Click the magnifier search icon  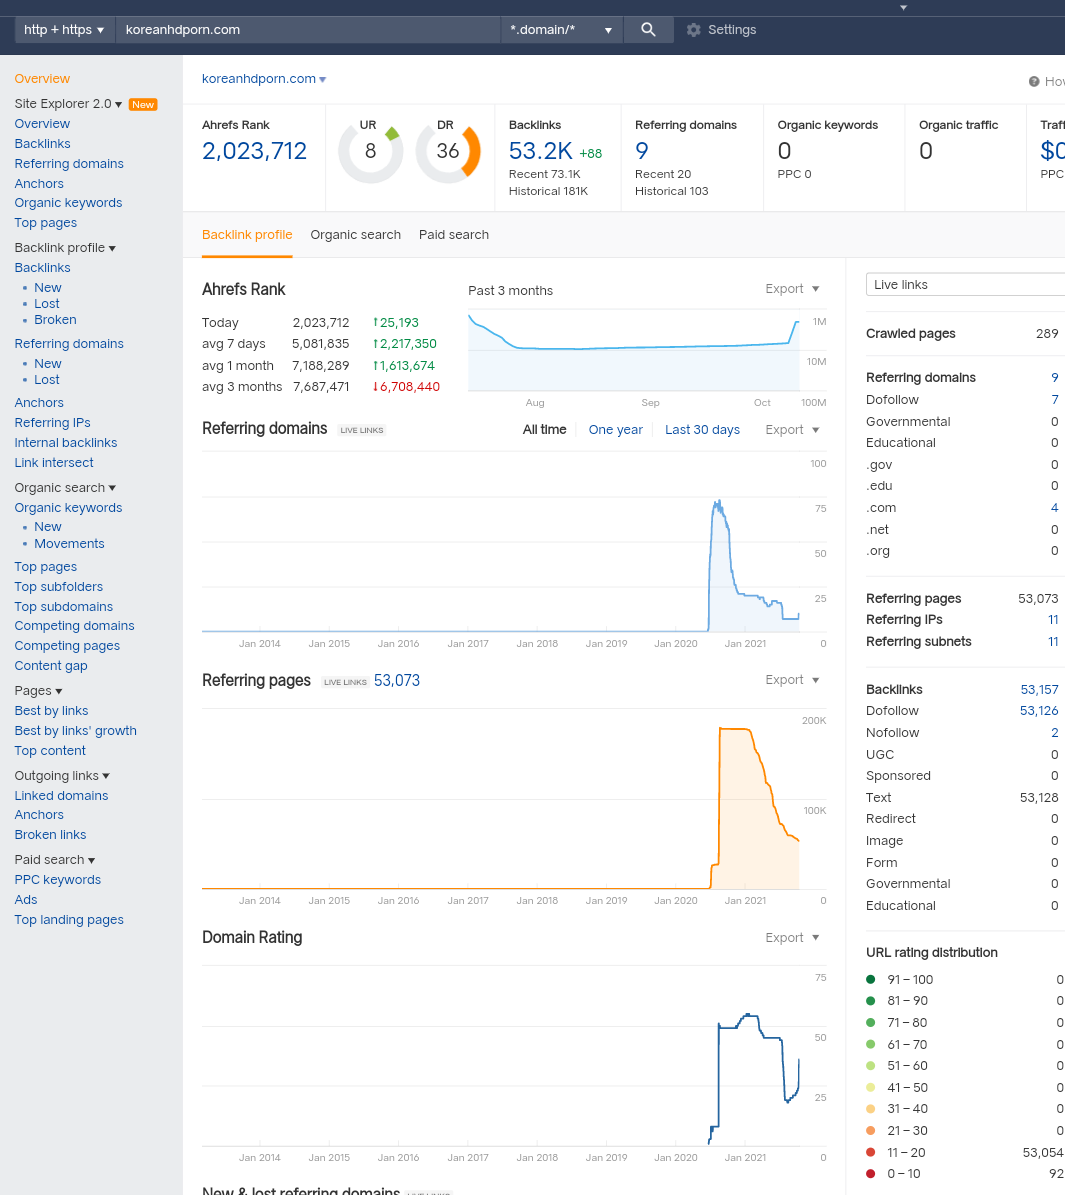pyautogui.click(x=648, y=30)
